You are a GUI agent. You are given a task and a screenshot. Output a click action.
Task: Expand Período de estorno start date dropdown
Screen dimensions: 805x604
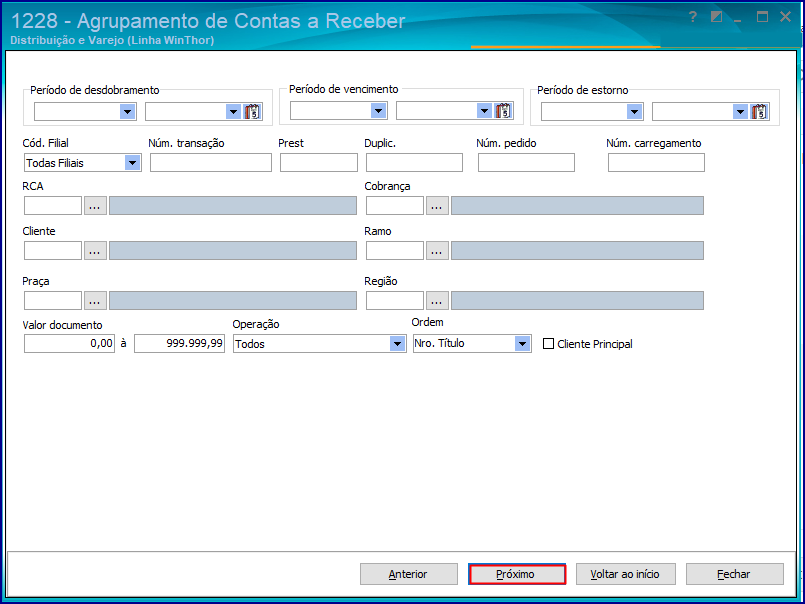(635, 111)
